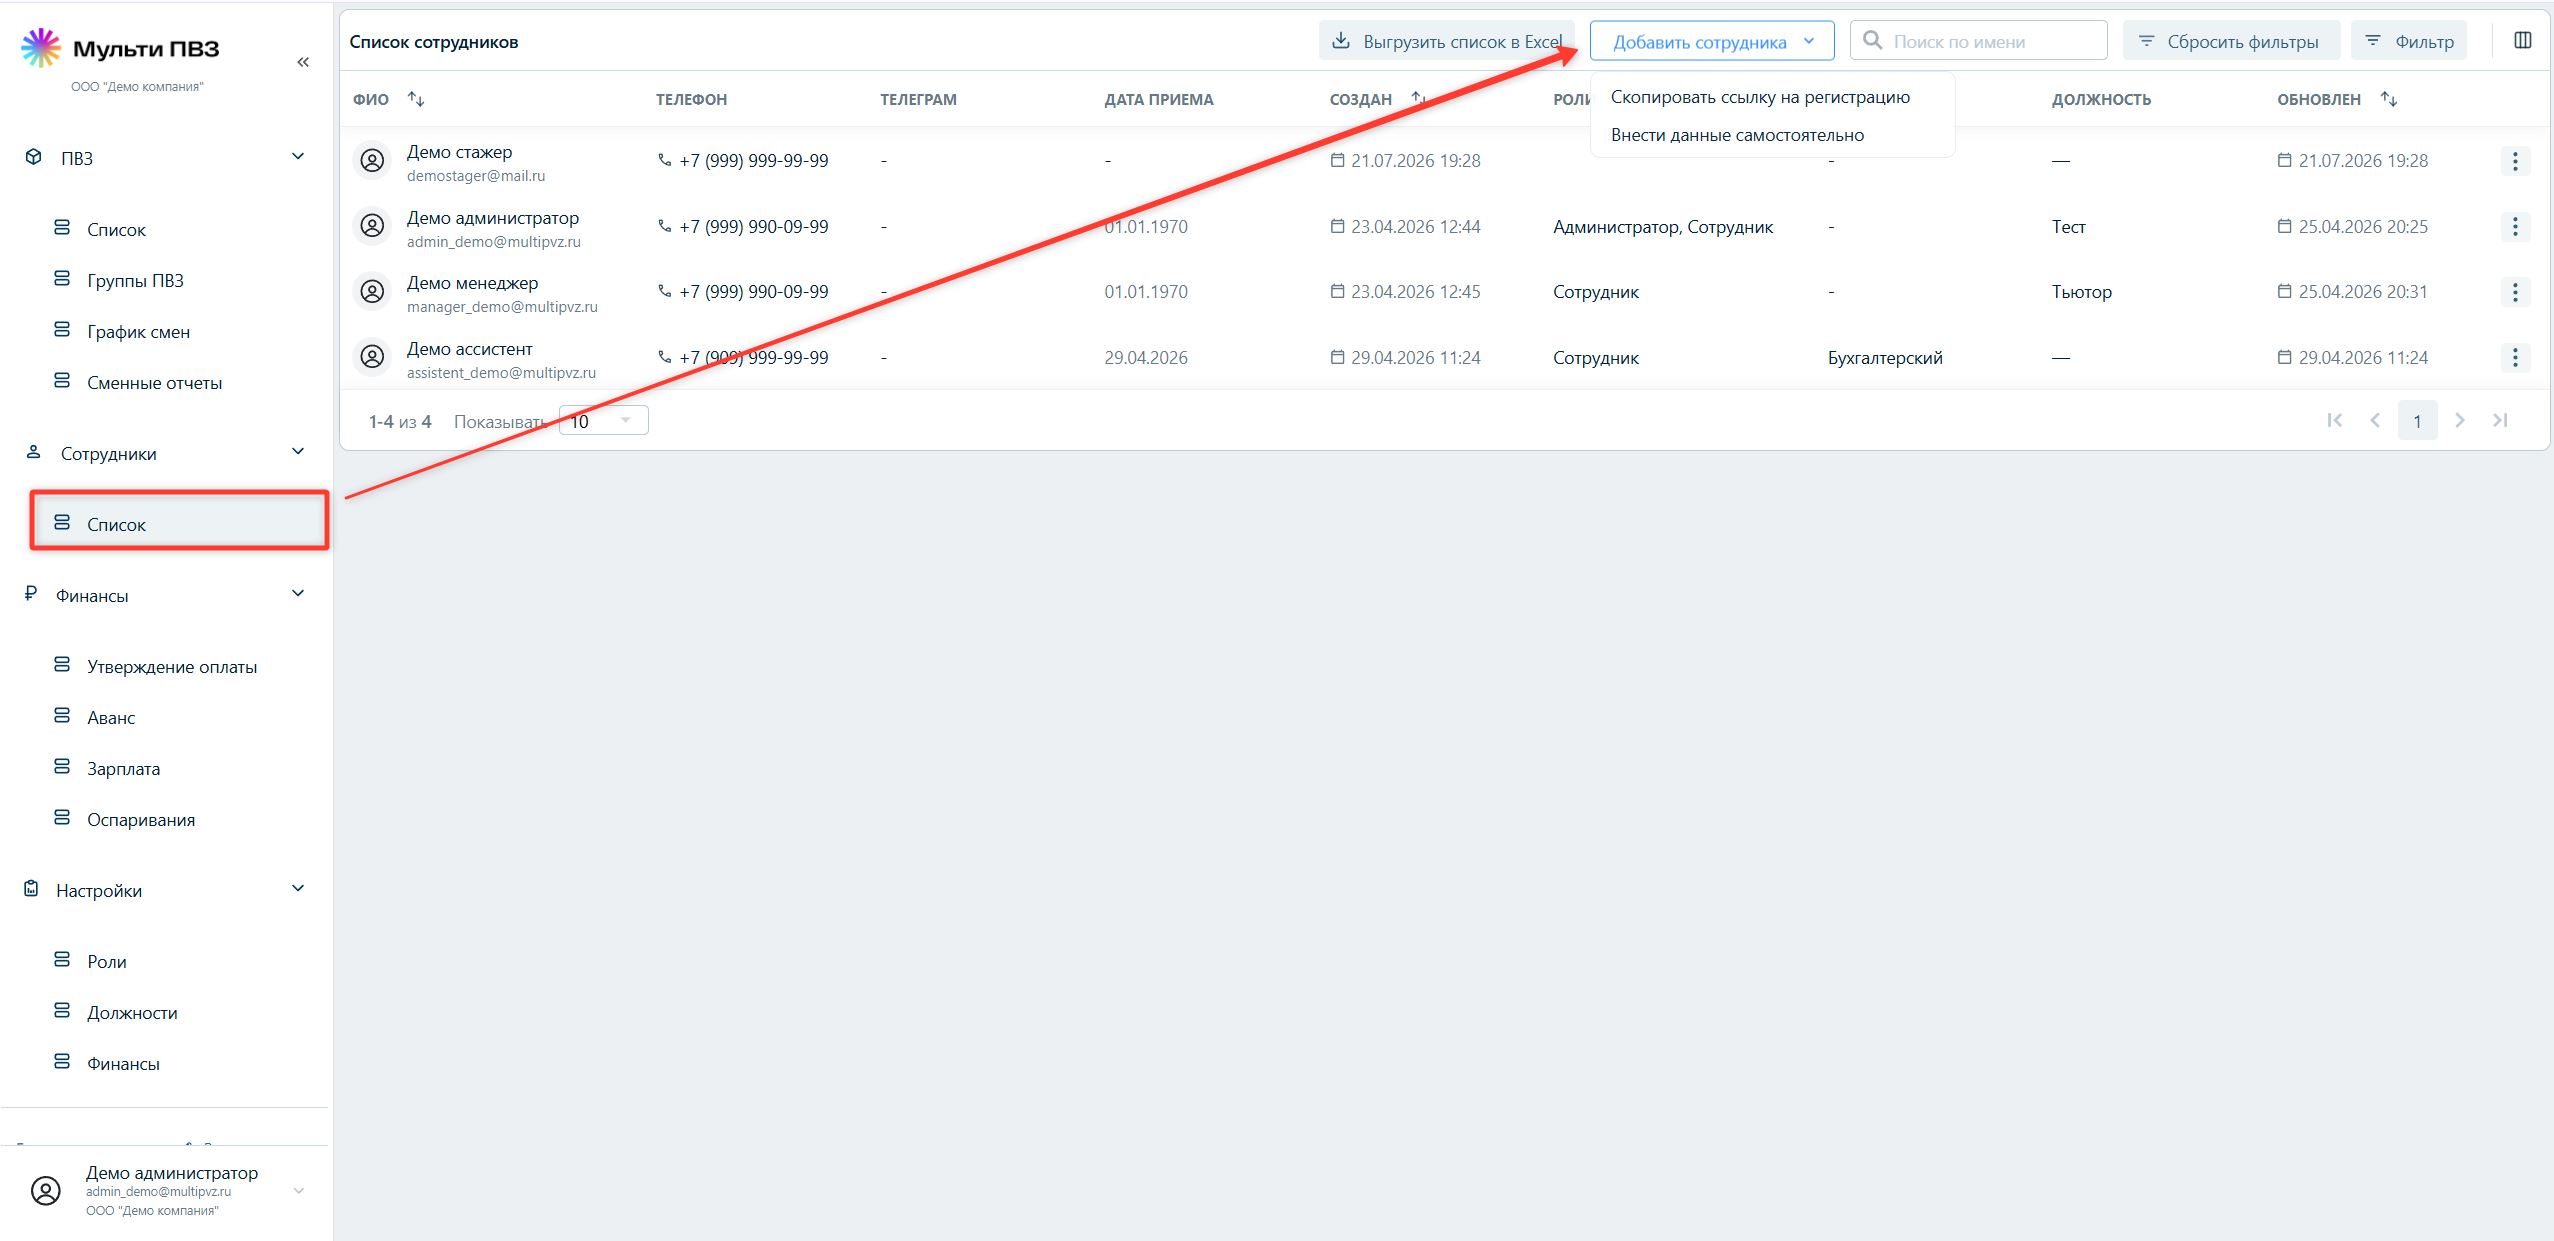Collapse the Финансы sidebar section
2554x1241 pixels.
click(x=298, y=594)
